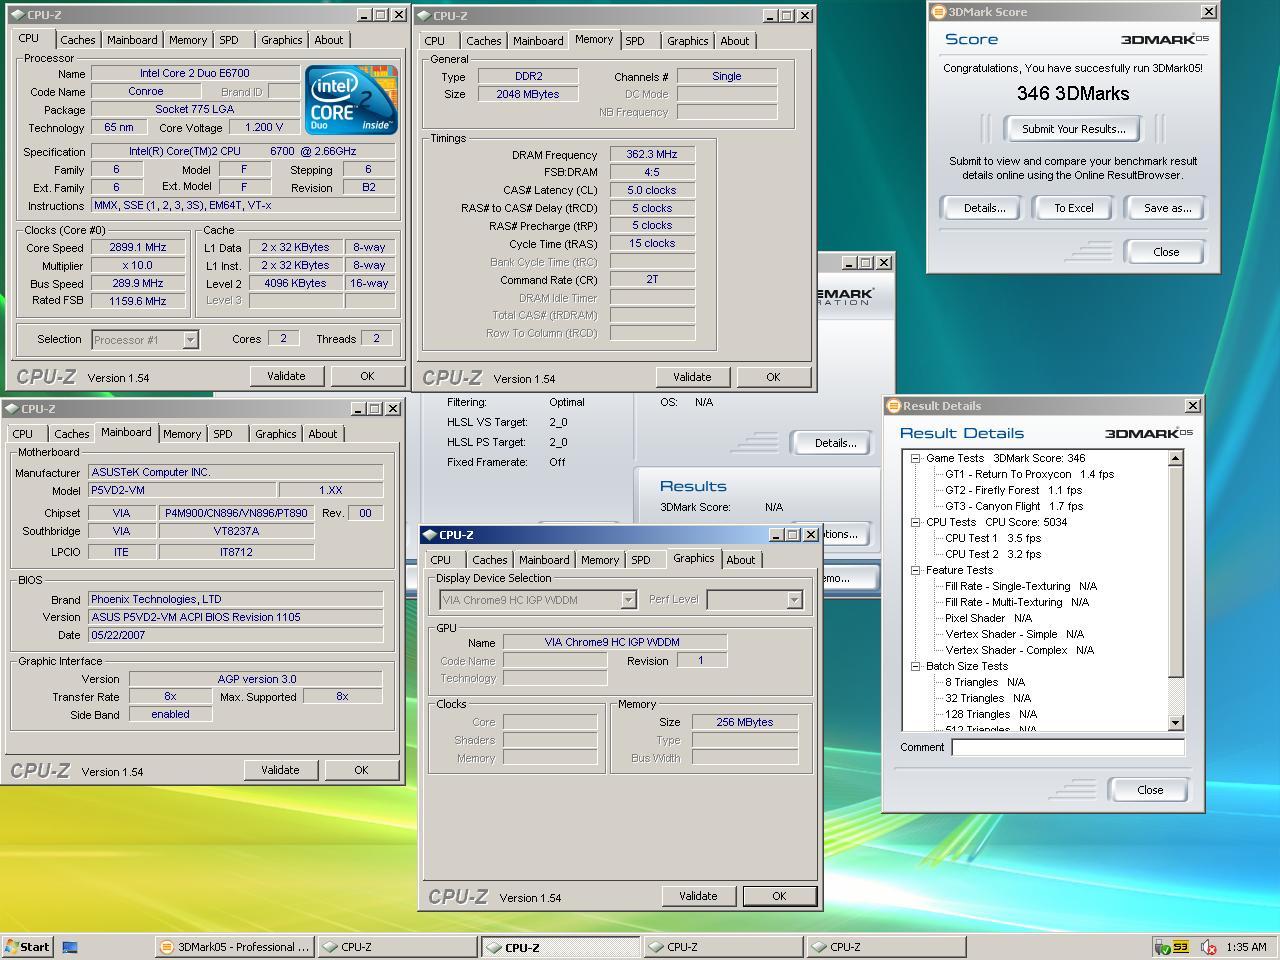This screenshot has width=1280, height=960.
Task: Open SPD tab in Memory CPU-Z window
Action: (635, 41)
